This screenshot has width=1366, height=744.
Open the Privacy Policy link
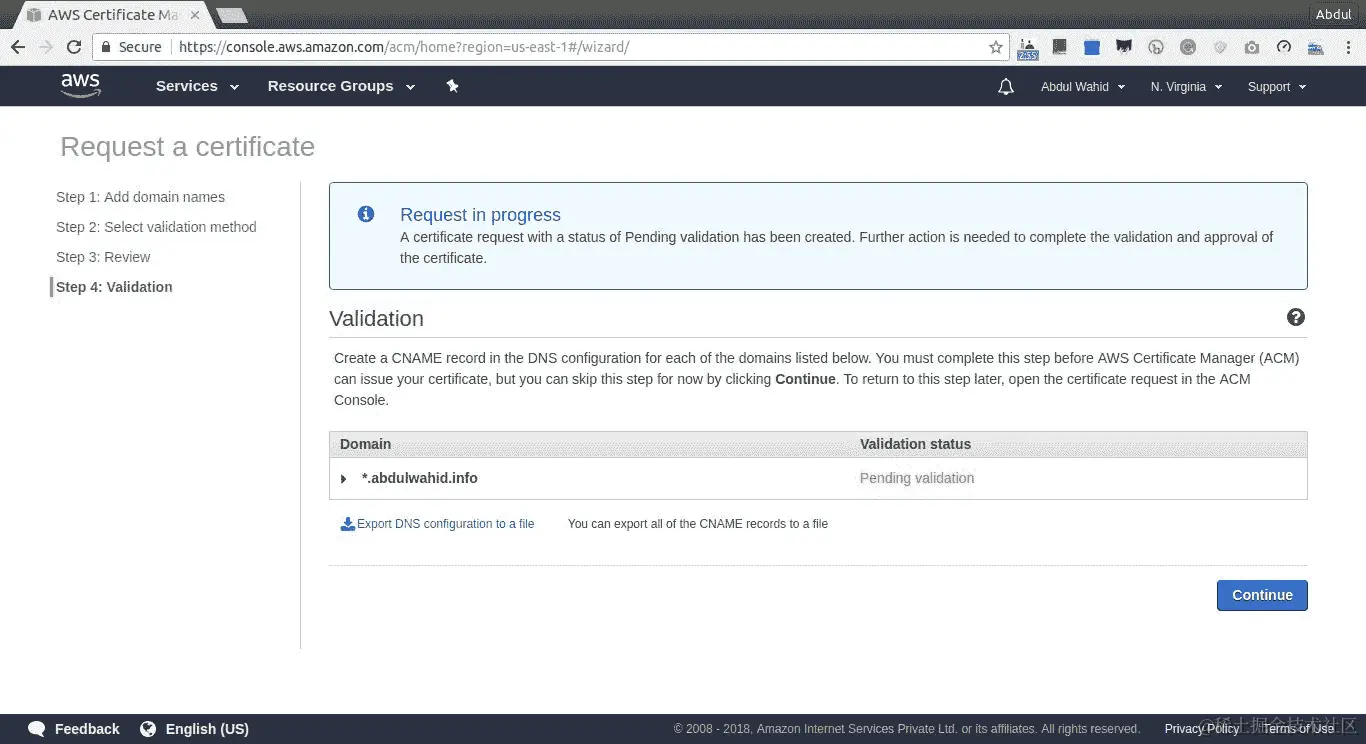click(1202, 729)
